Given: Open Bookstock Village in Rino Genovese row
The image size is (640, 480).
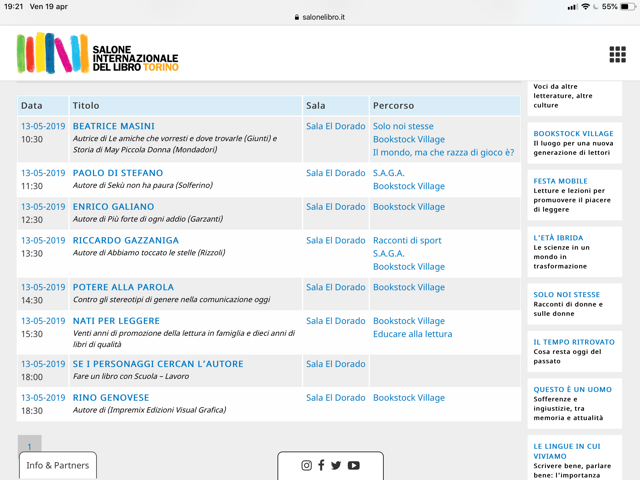Looking at the screenshot, I should point(409,398).
